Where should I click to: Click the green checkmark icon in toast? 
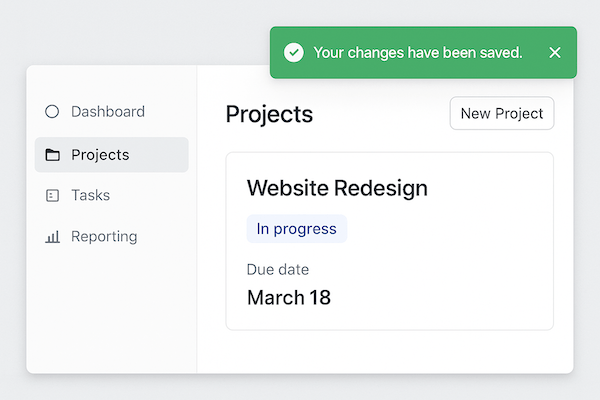(x=293, y=52)
